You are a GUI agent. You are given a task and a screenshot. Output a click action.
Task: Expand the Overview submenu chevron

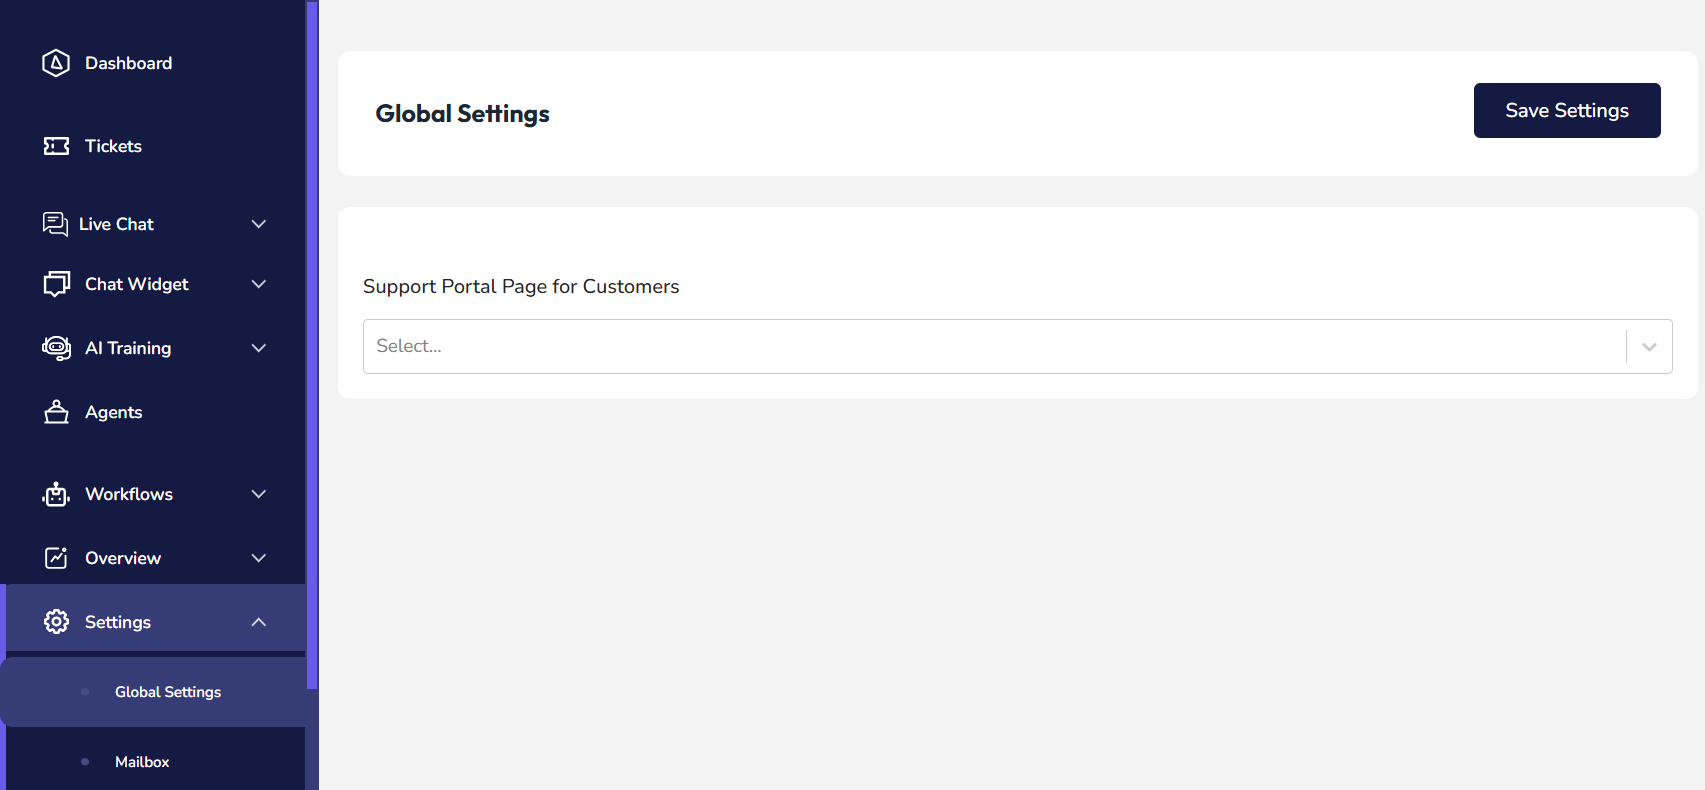pos(259,558)
